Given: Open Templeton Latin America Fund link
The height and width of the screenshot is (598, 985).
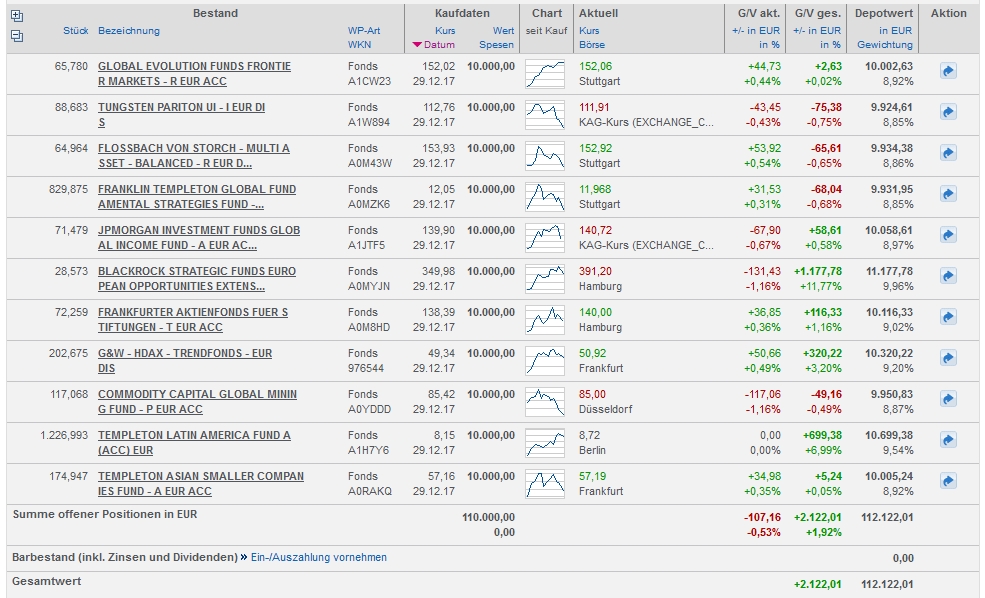Looking at the screenshot, I should pos(194,443).
